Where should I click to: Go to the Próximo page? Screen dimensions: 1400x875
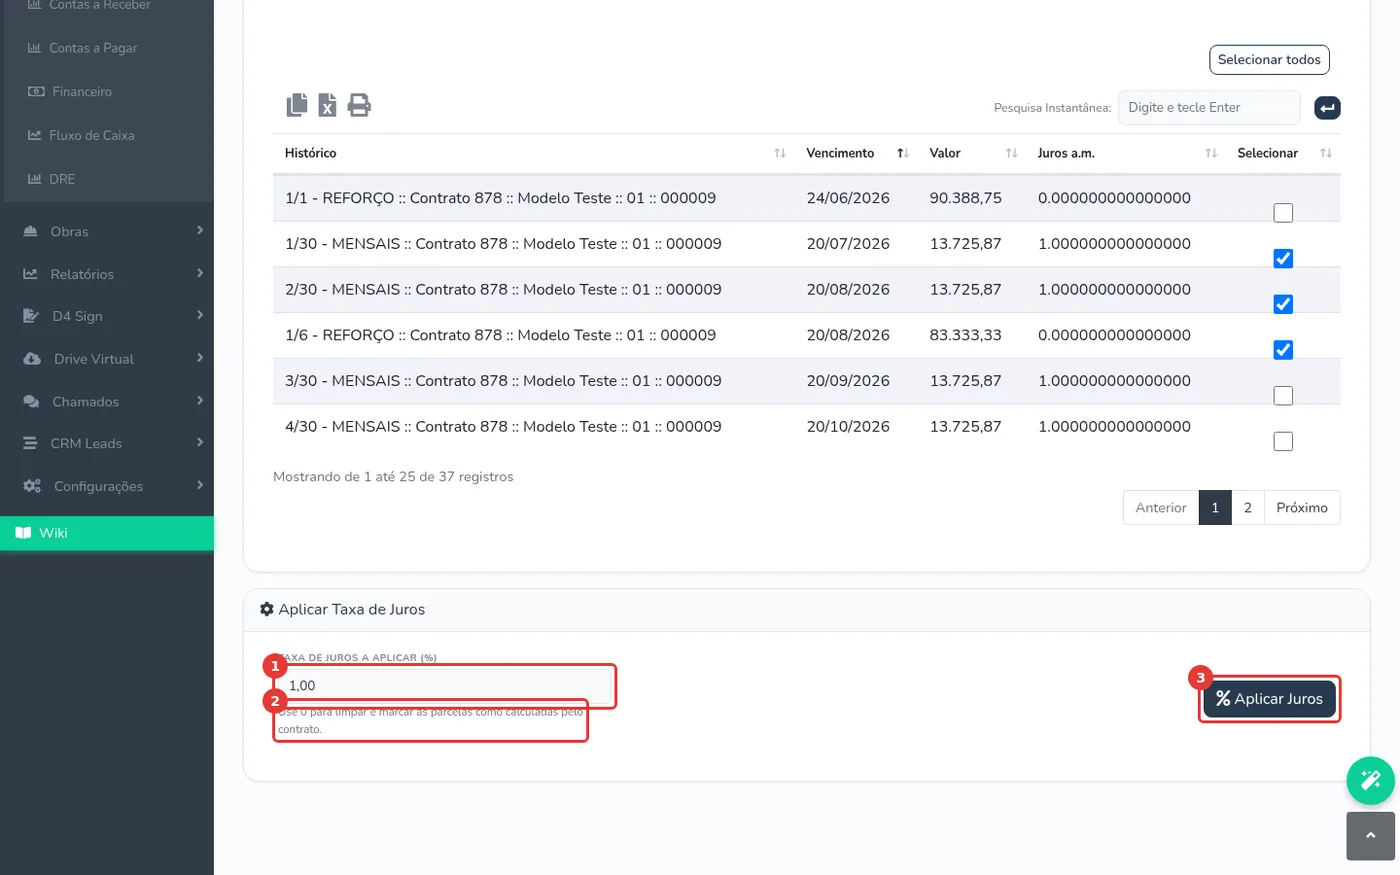[x=1302, y=508]
